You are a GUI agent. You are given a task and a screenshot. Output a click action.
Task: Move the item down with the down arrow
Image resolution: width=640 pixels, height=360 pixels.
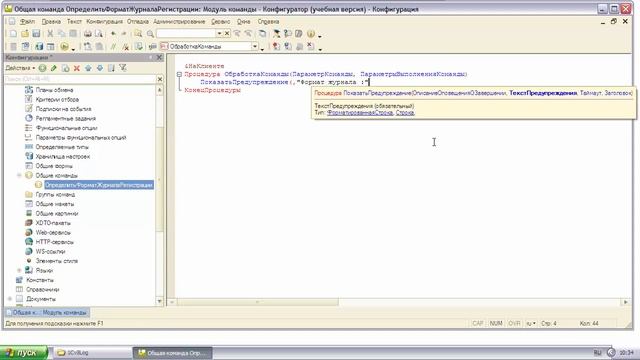(100, 68)
